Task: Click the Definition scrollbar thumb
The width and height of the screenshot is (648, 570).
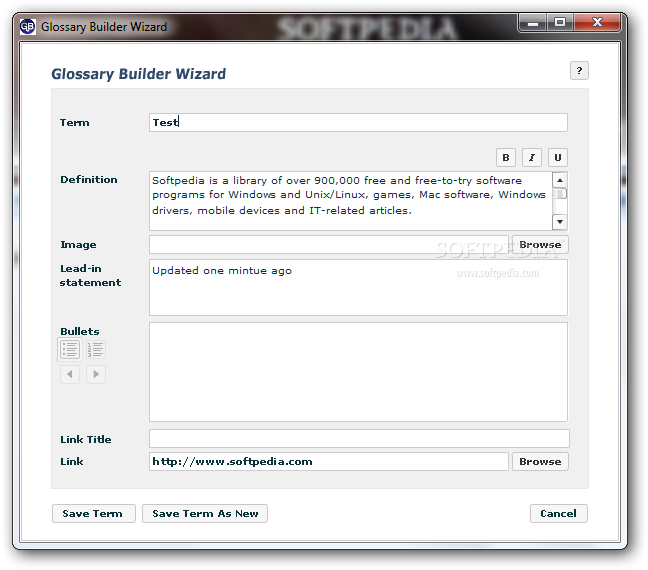Action: pos(560,194)
